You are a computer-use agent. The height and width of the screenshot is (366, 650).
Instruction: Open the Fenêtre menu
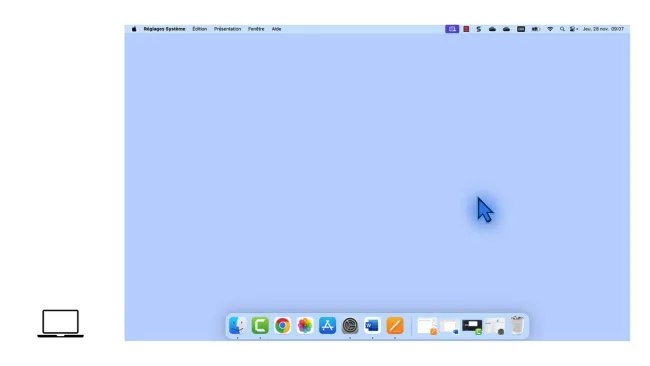click(x=256, y=29)
